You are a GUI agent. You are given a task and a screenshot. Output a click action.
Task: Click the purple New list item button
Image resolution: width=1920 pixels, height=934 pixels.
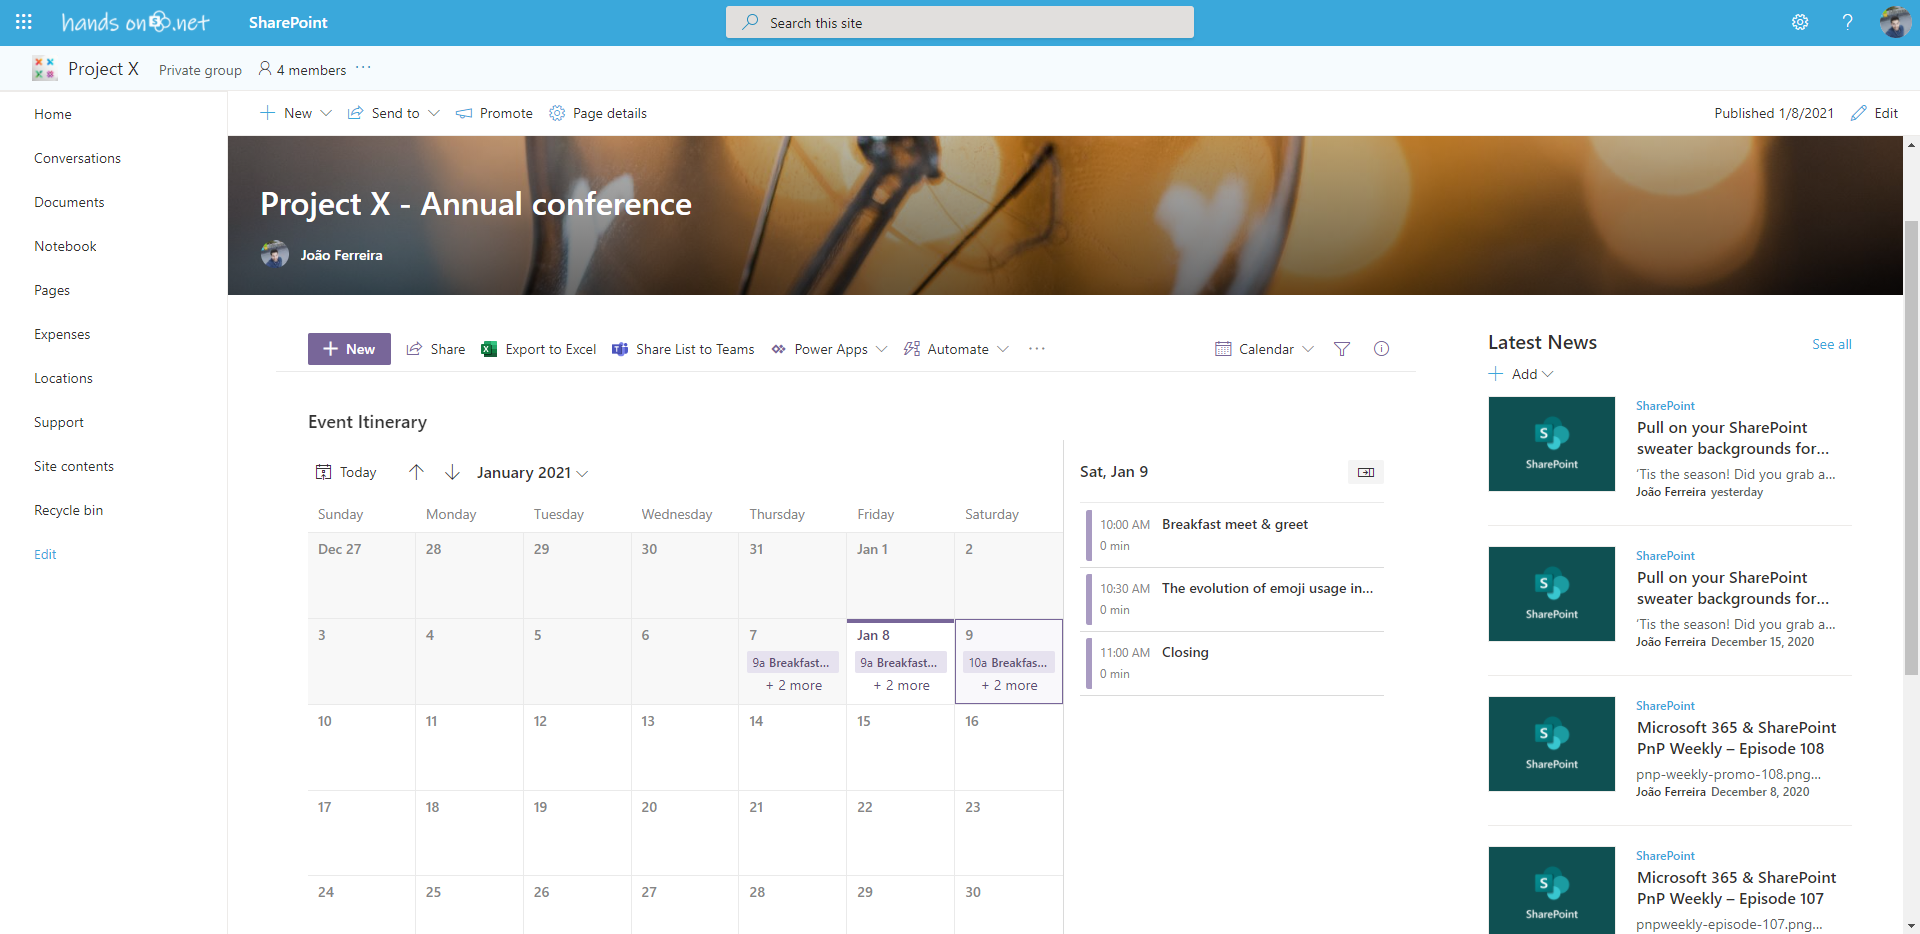(349, 349)
